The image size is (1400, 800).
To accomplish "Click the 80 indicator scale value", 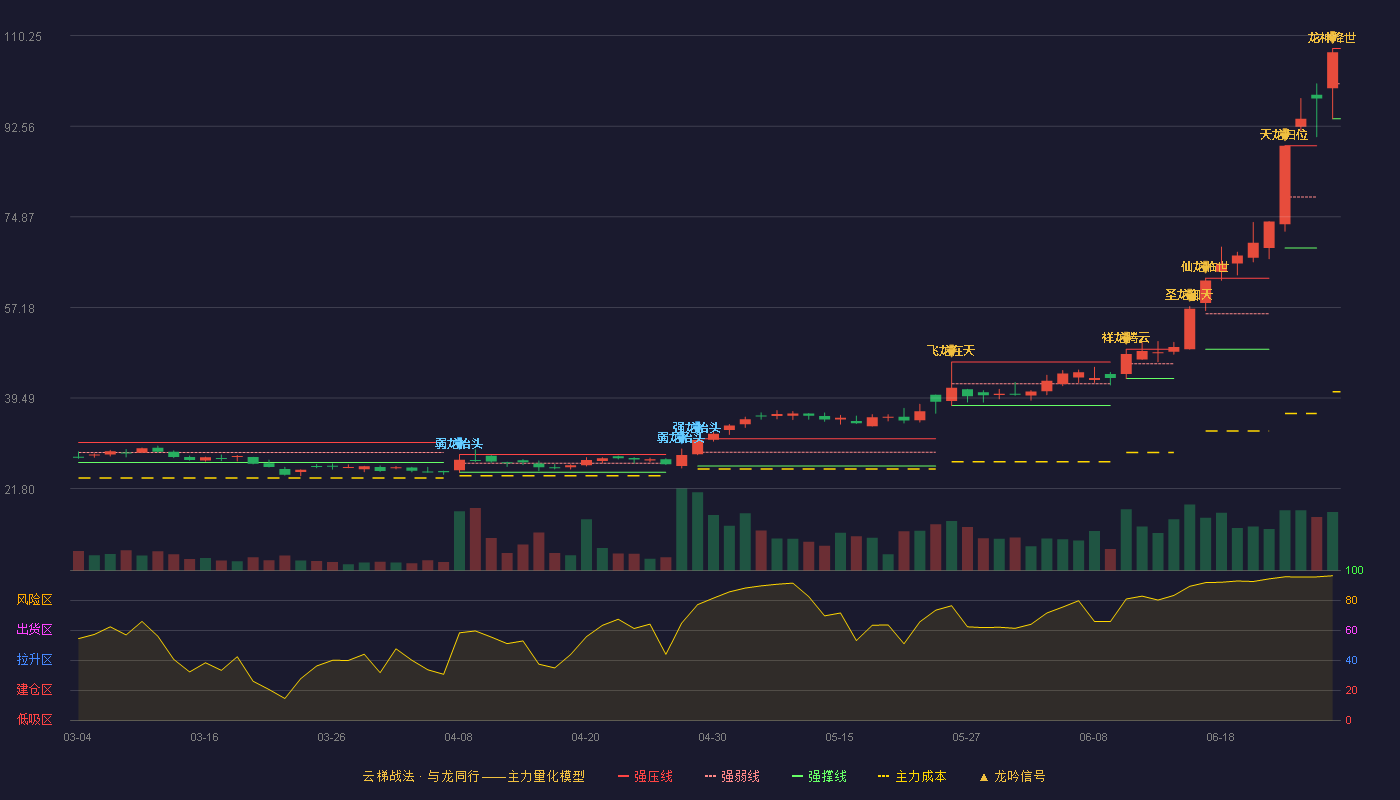I will pyautogui.click(x=1350, y=600).
